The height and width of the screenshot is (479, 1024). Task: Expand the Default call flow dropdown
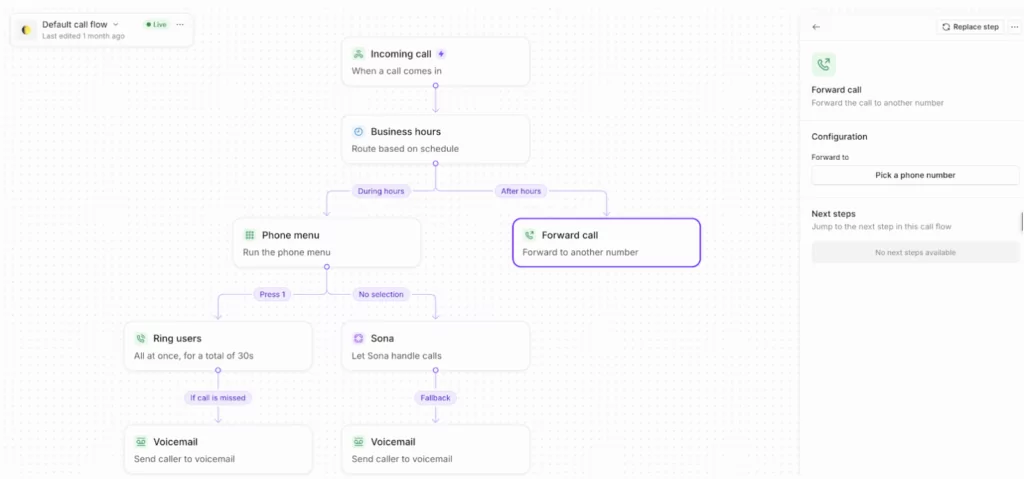[116, 24]
